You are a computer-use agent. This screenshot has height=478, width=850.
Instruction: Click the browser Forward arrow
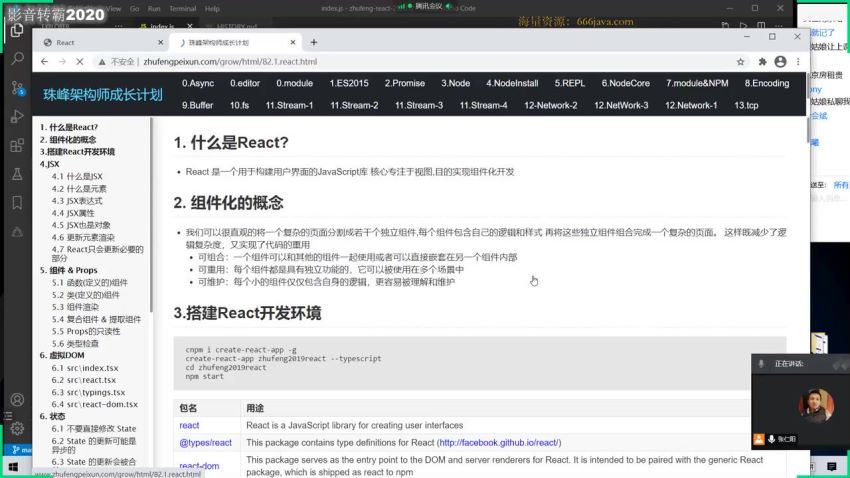(62, 62)
